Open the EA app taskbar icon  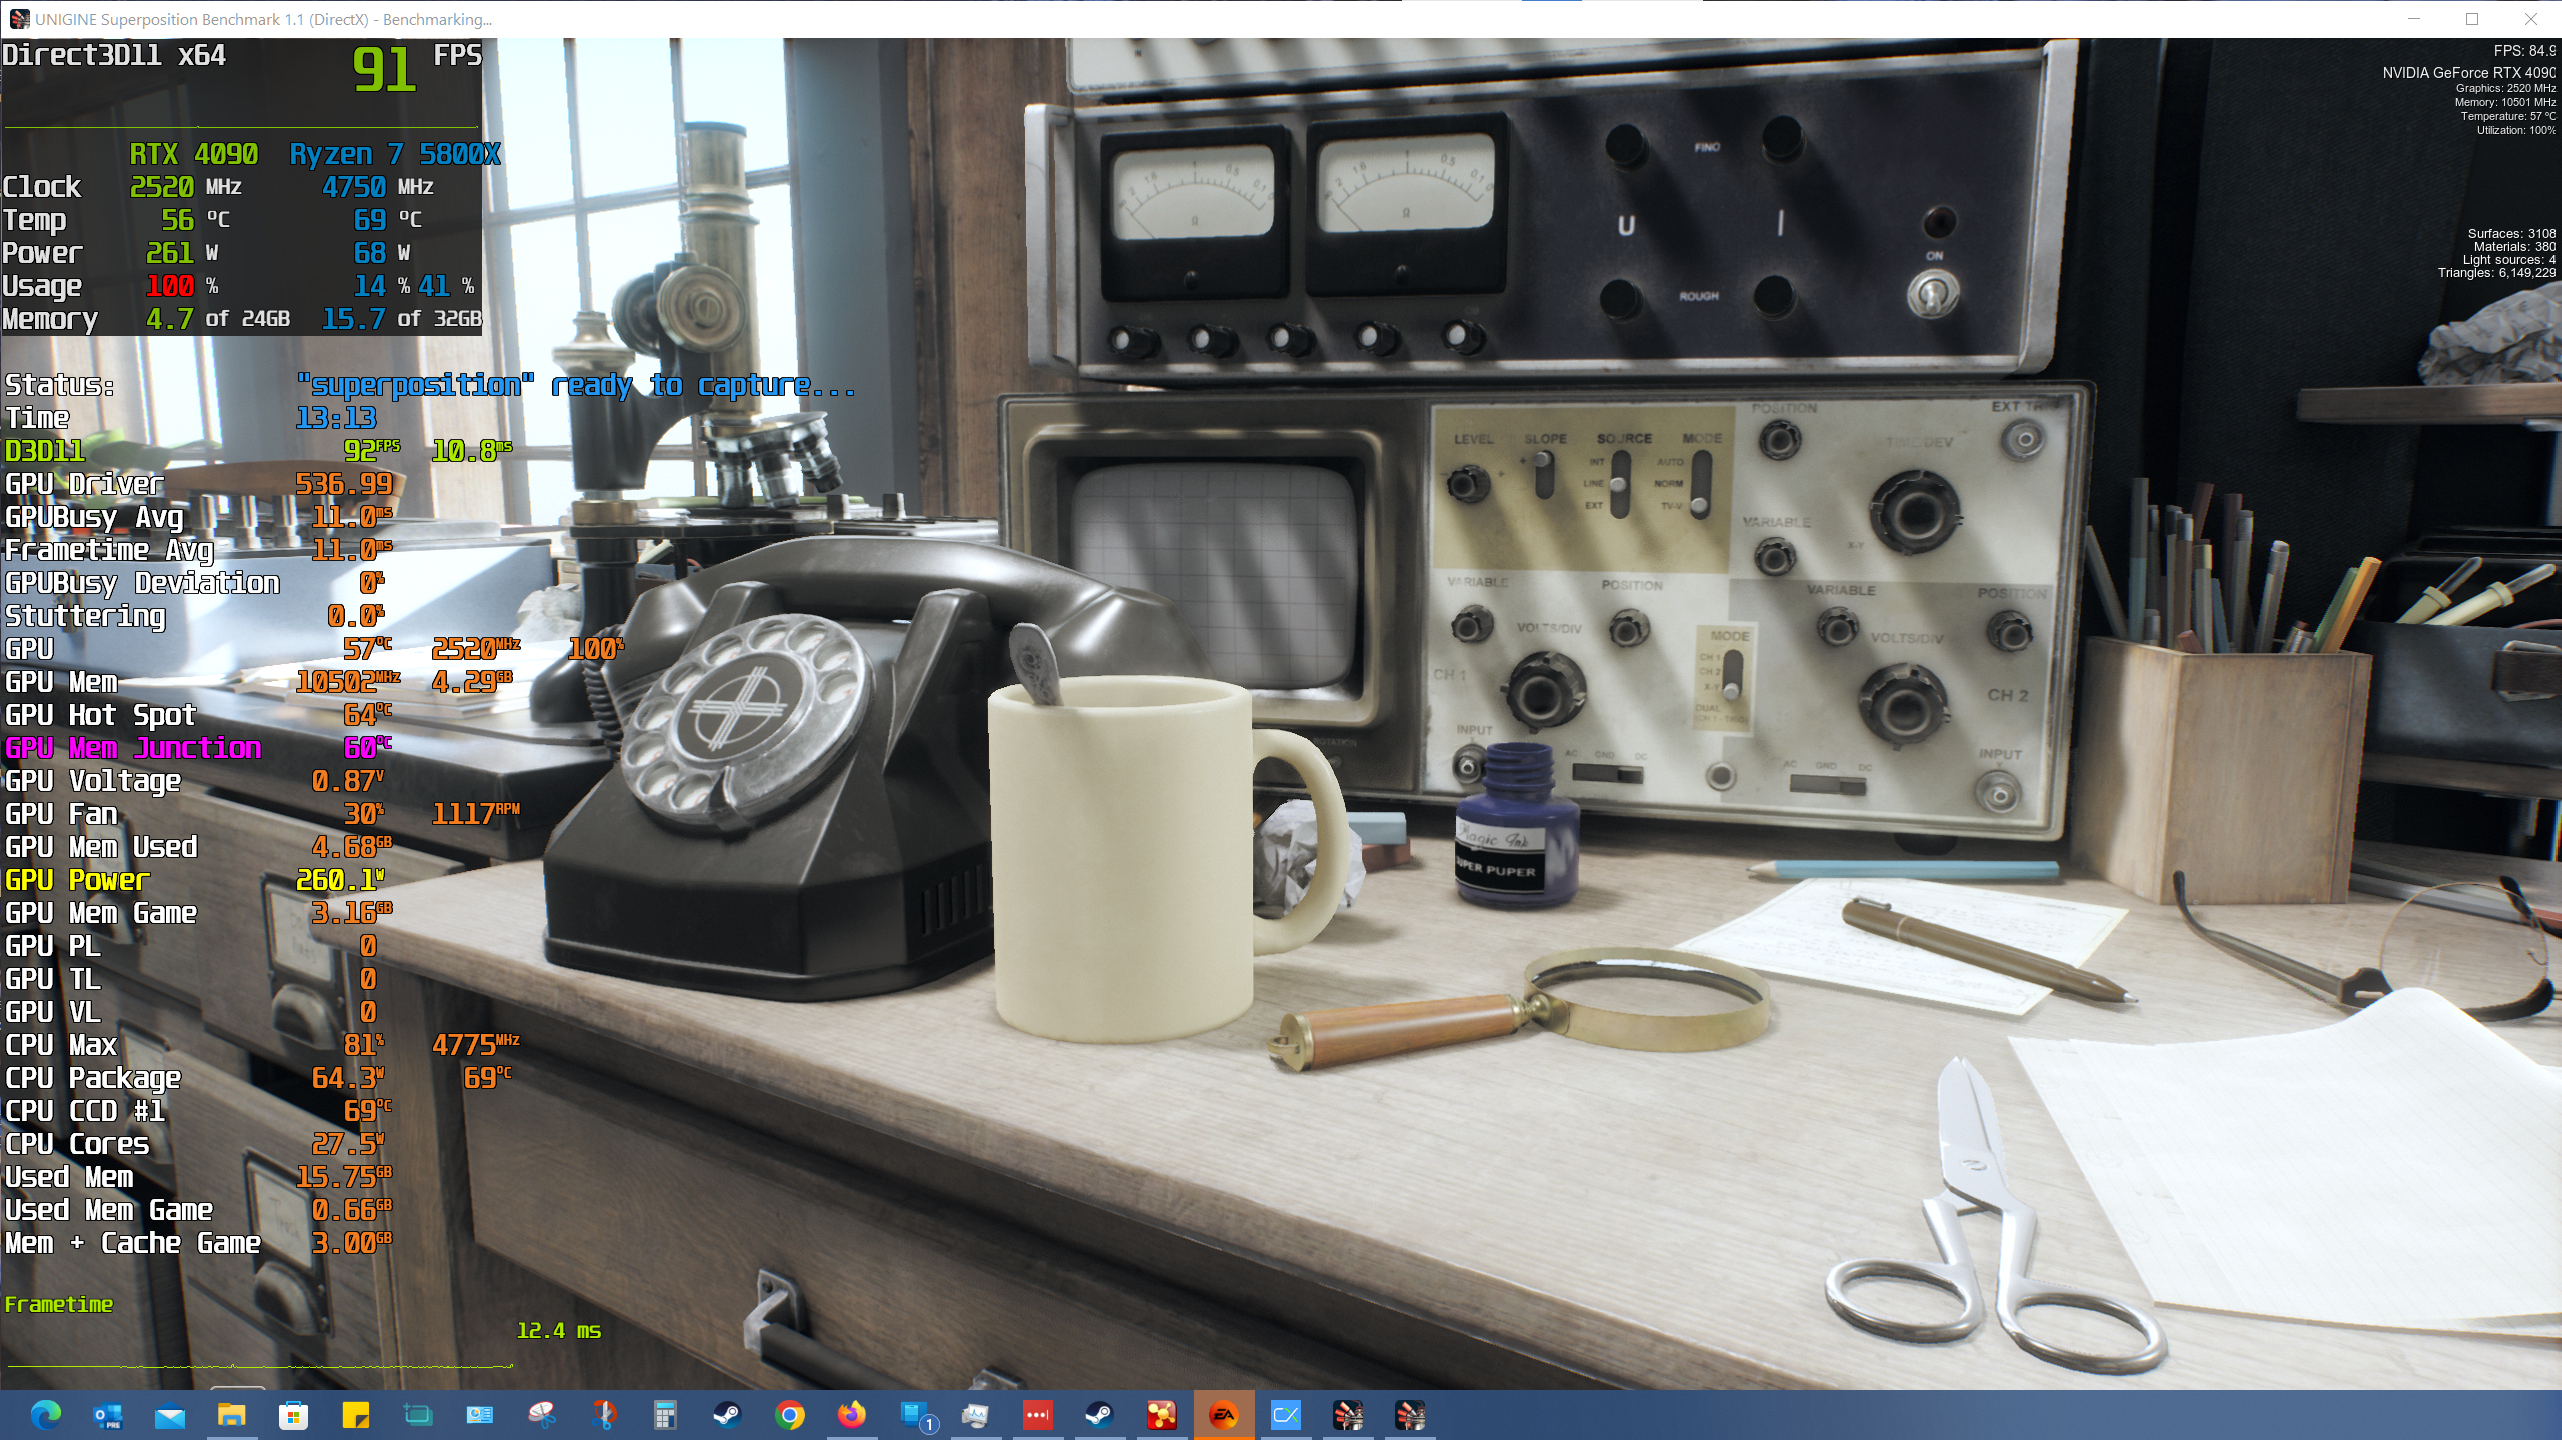pos(1223,1415)
